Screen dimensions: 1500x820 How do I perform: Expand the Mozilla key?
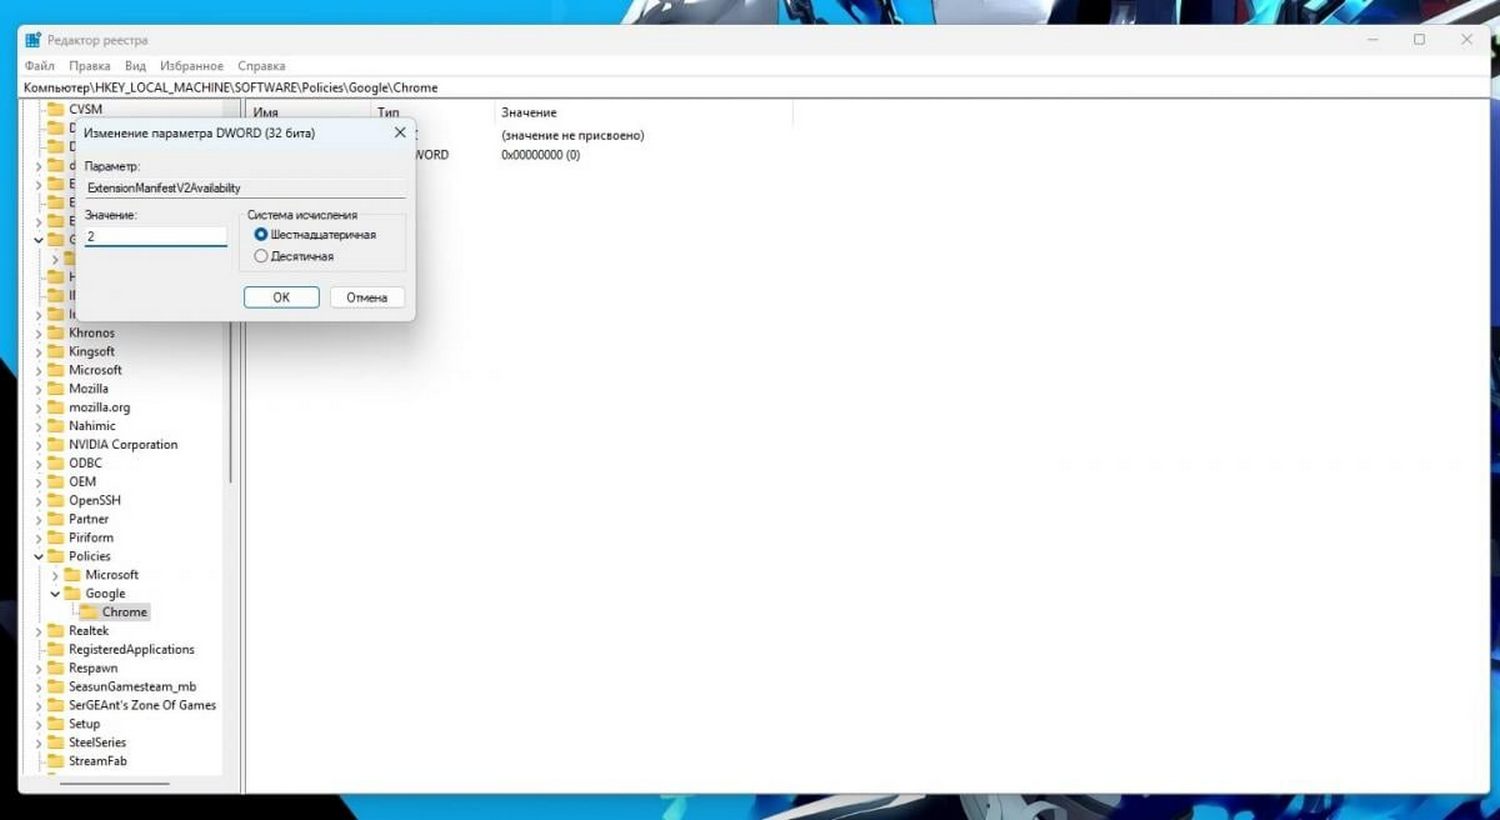(x=39, y=389)
